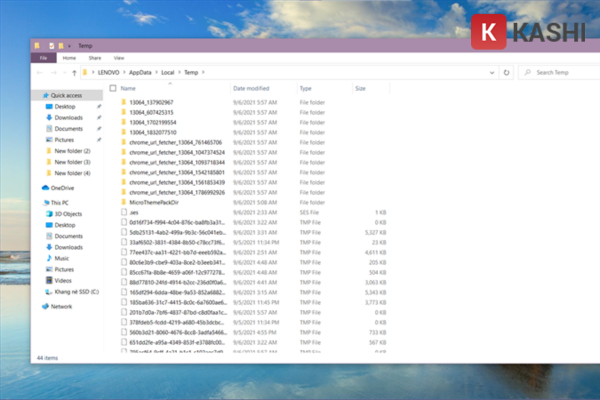Open the Share ribbon tab
This screenshot has height=400, width=600.
click(x=95, y=58)
